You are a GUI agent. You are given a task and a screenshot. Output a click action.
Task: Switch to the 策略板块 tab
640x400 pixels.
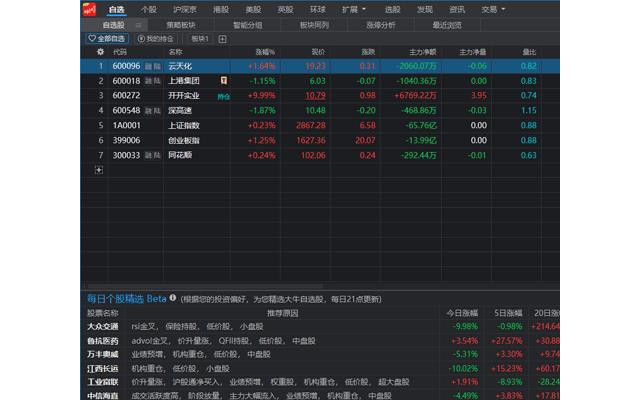(x=181, y=25)
